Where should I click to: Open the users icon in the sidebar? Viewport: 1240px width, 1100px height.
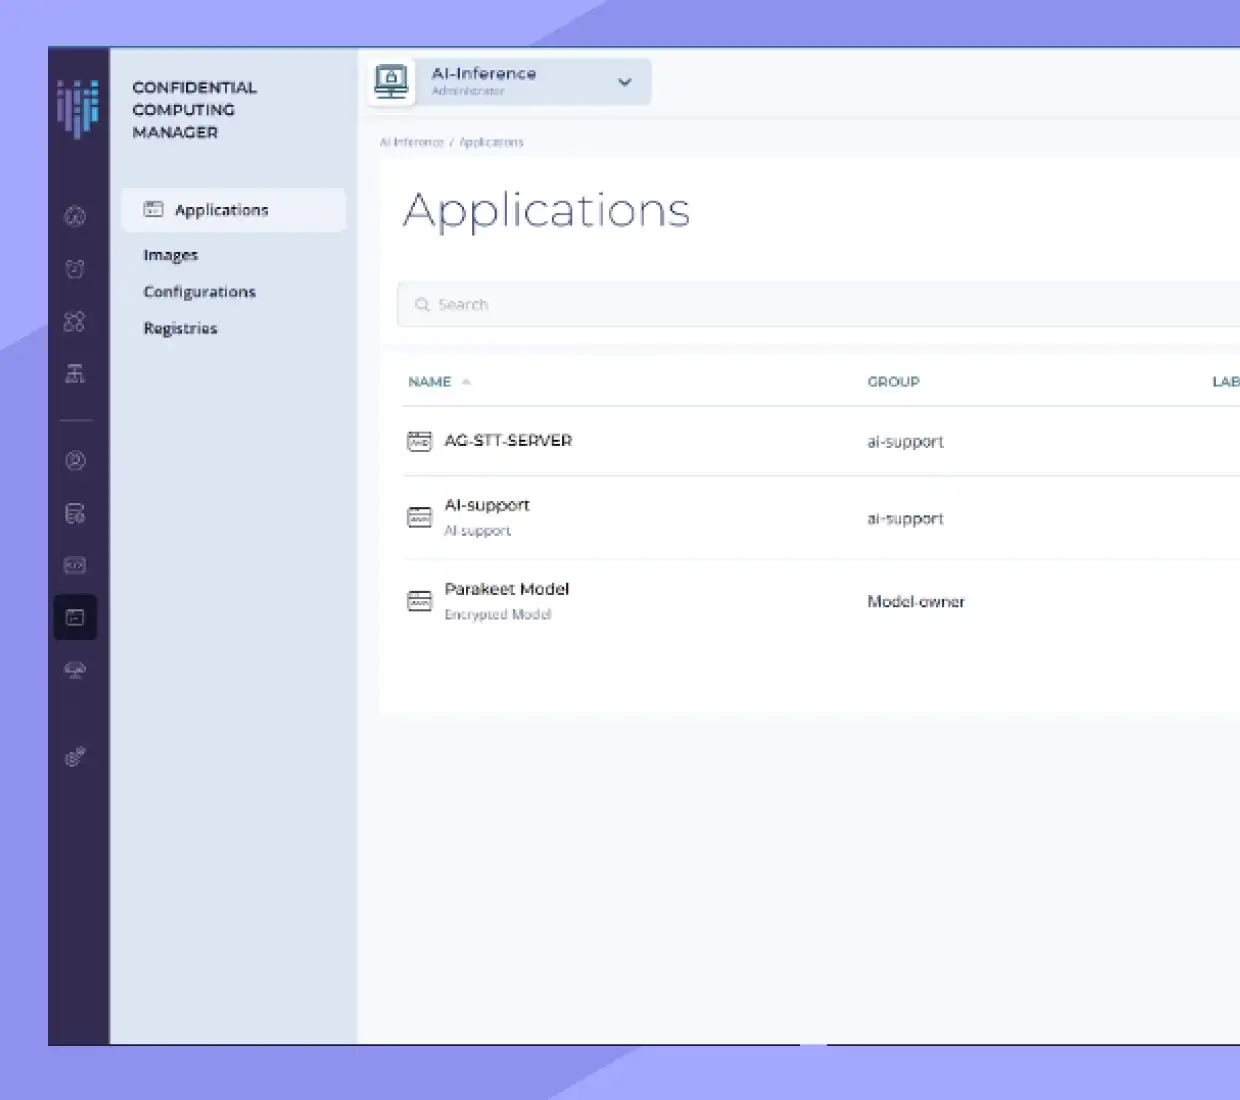(x=77, y=461)
